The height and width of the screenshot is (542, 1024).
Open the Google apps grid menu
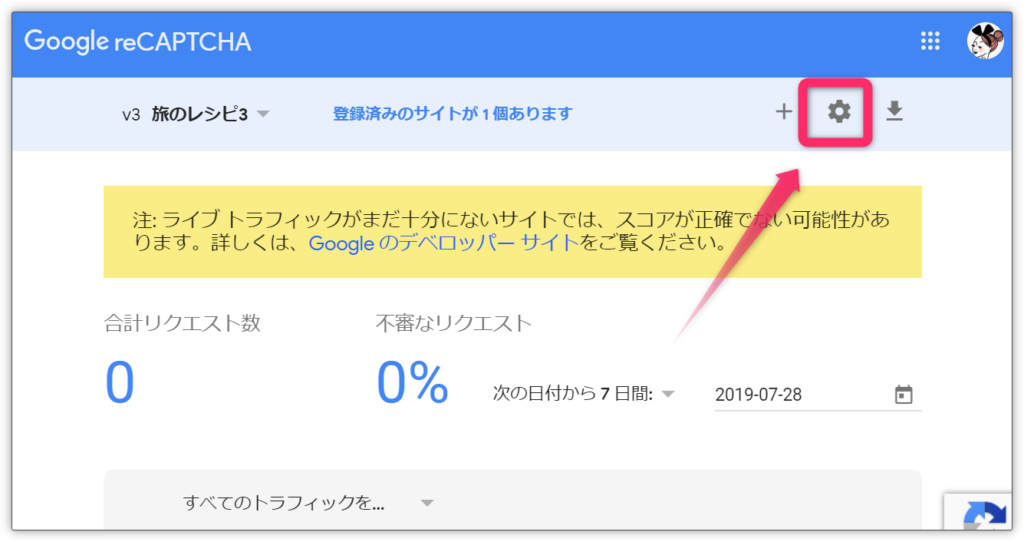(930, 41)
